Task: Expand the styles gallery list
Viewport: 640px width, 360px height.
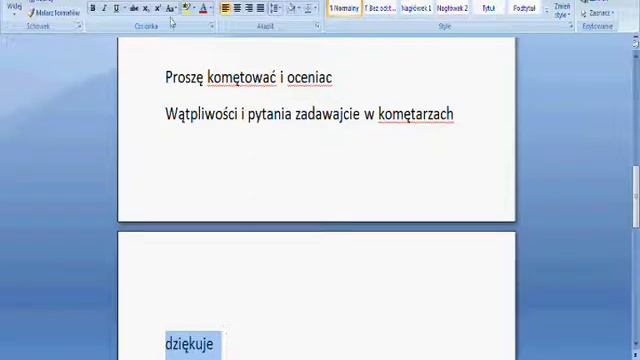Action: [x=547, y=11]
